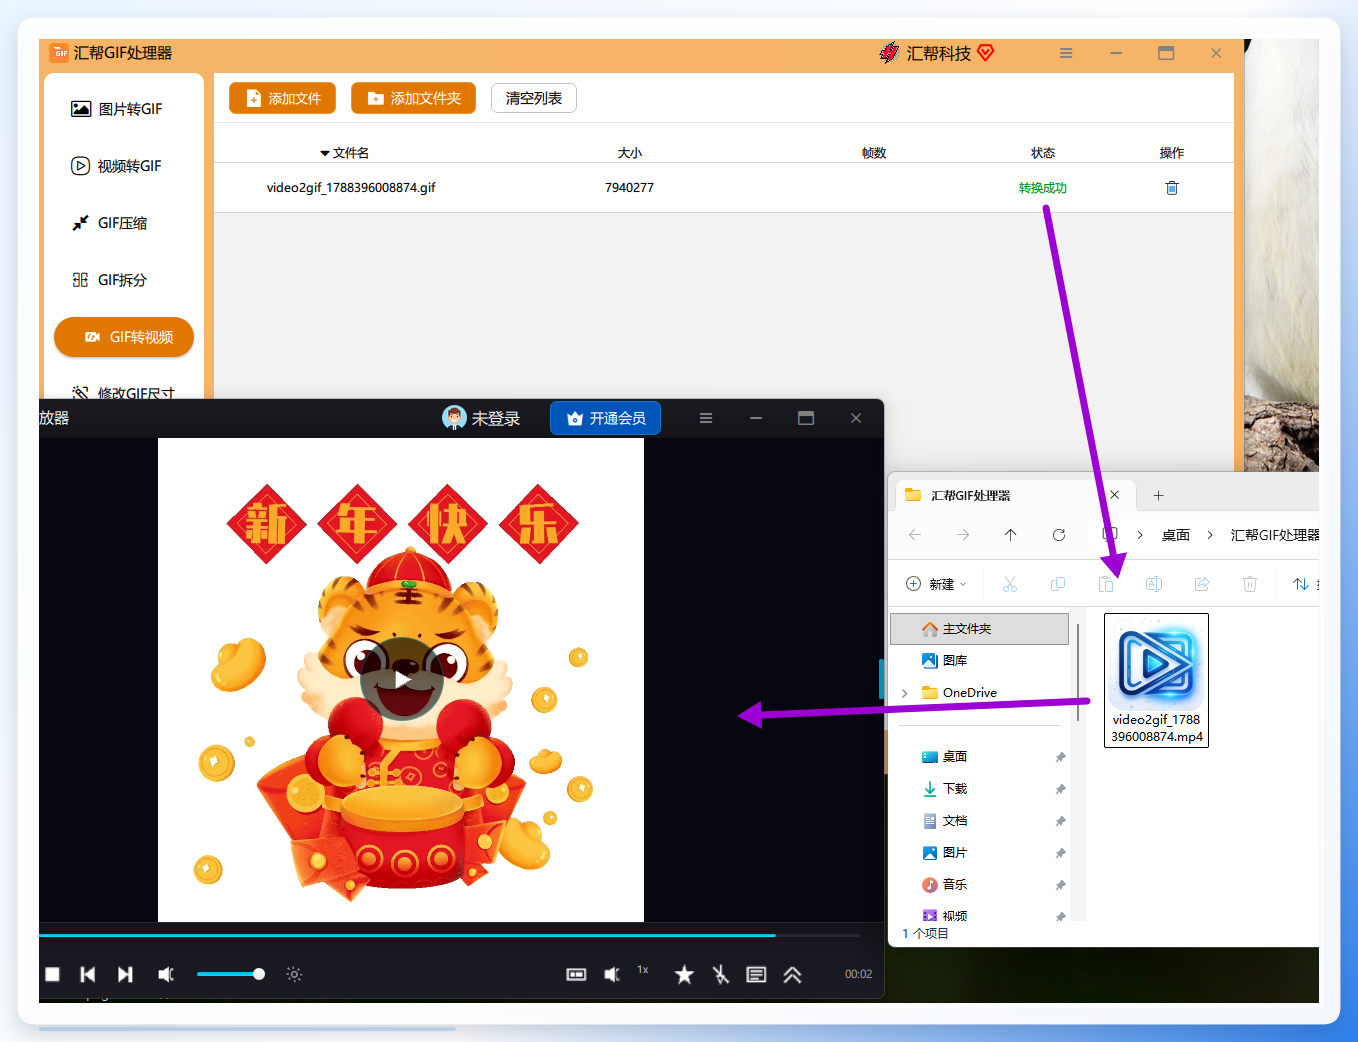Refresh the Explorer folder
This screenshot has width=1358, height=1042.
pos(1059,535)
